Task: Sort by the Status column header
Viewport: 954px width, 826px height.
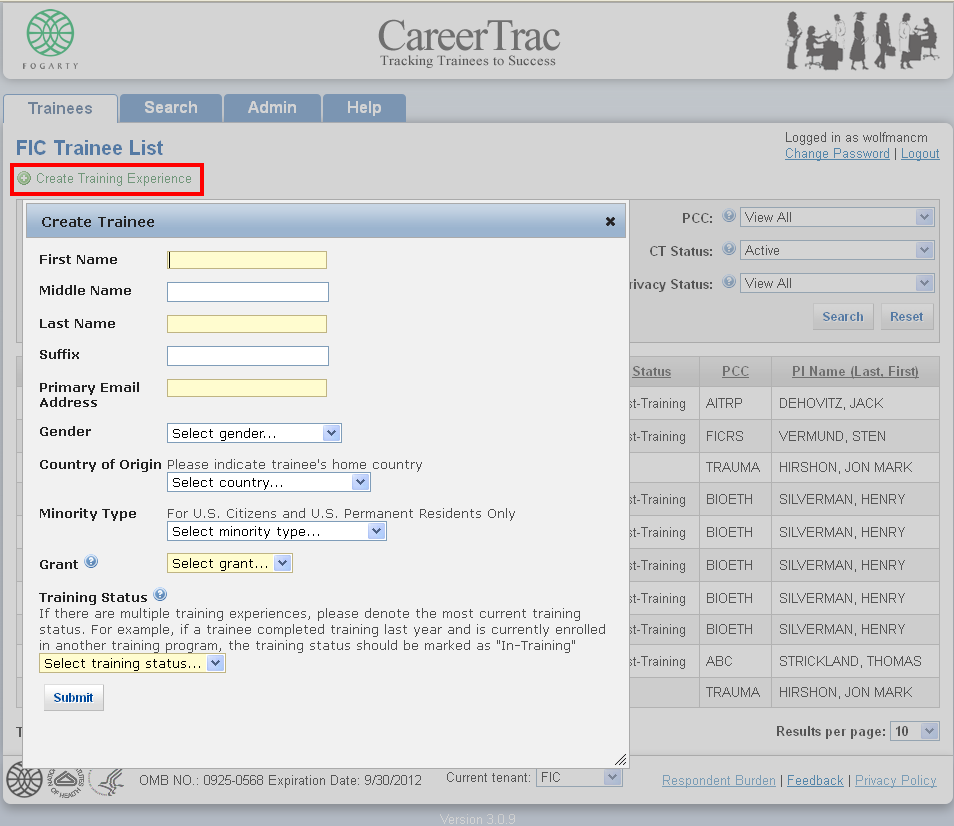Action: [652, 372]
